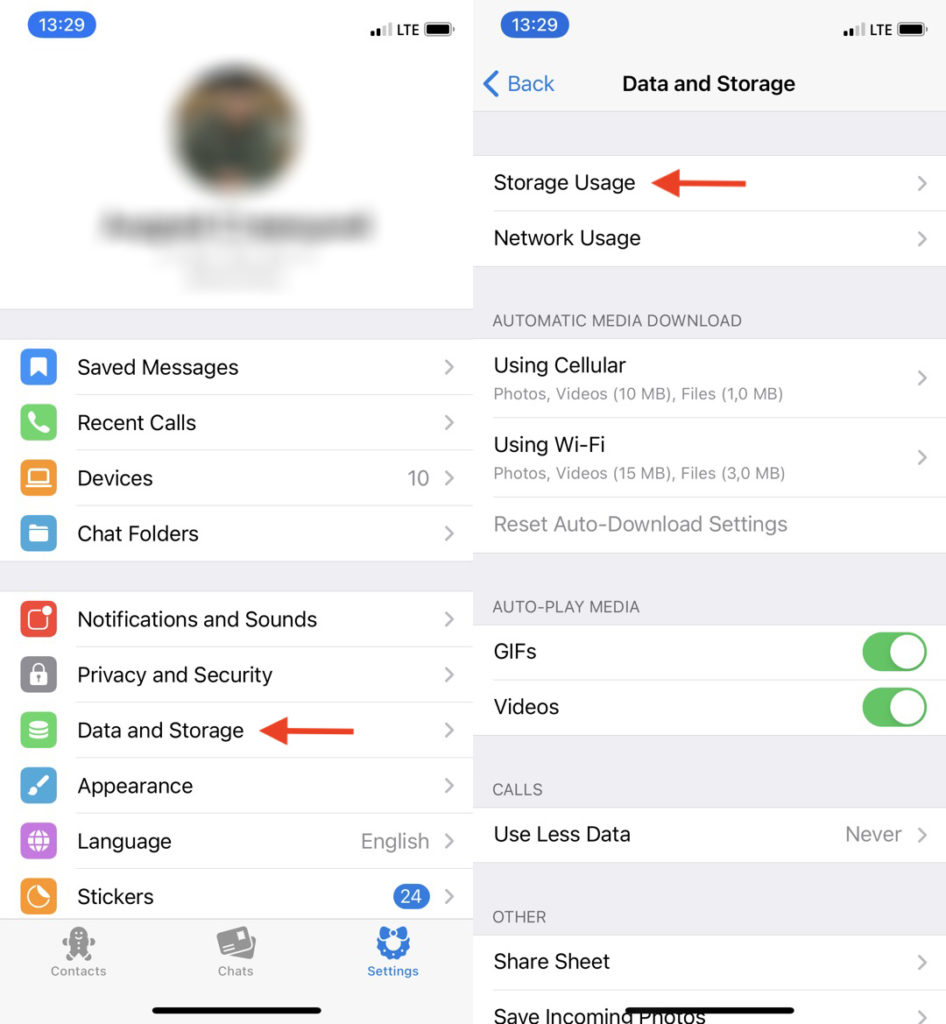Open Using Cellular download settings chevron
The width and height of the screenshot is (946, 1024).
coord(922,378)
